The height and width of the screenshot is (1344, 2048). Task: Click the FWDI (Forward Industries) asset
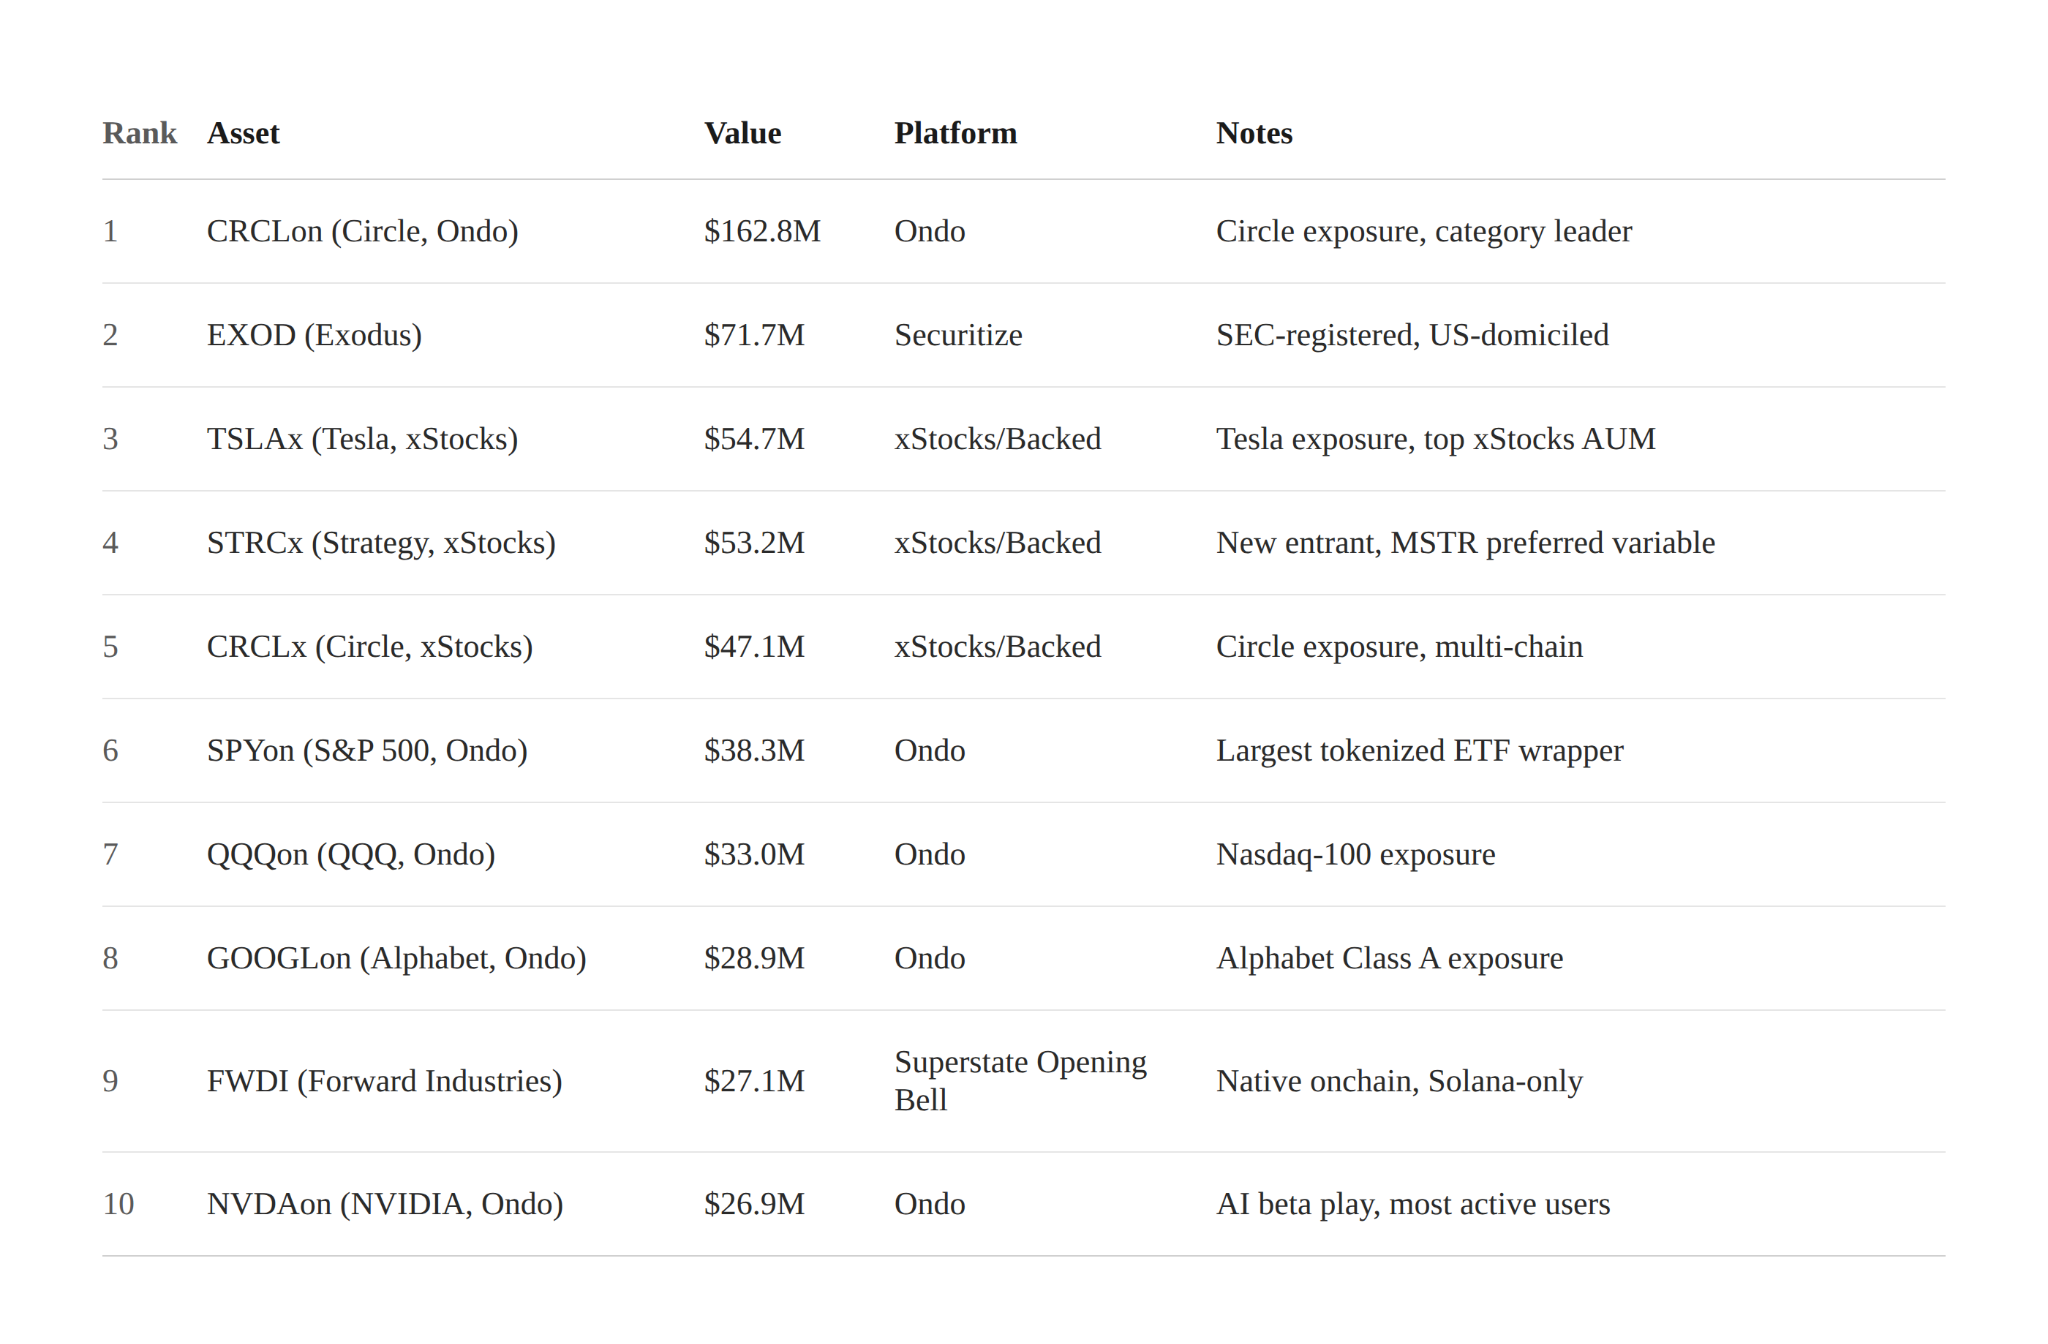click(x=384, y=1081)
